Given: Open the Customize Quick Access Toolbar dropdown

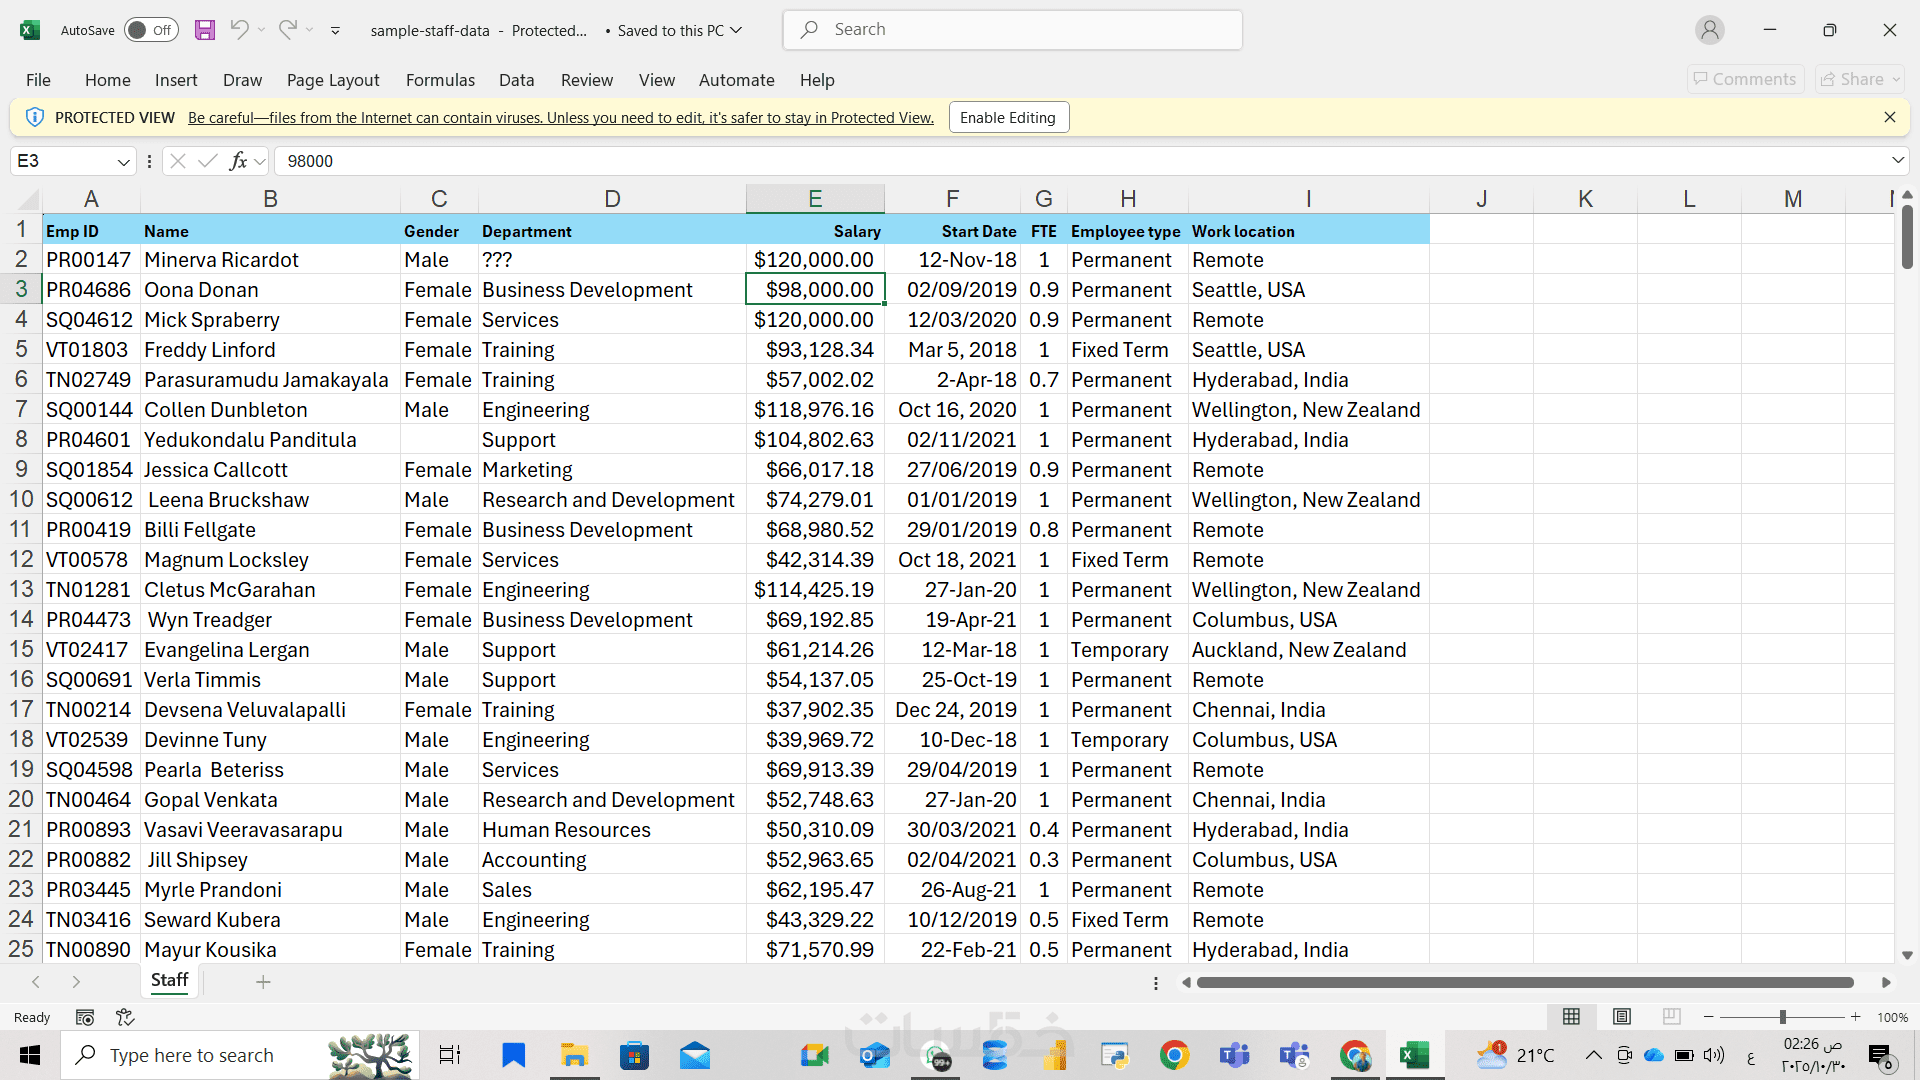Looking at the screenshot, I should coord(335,31).
